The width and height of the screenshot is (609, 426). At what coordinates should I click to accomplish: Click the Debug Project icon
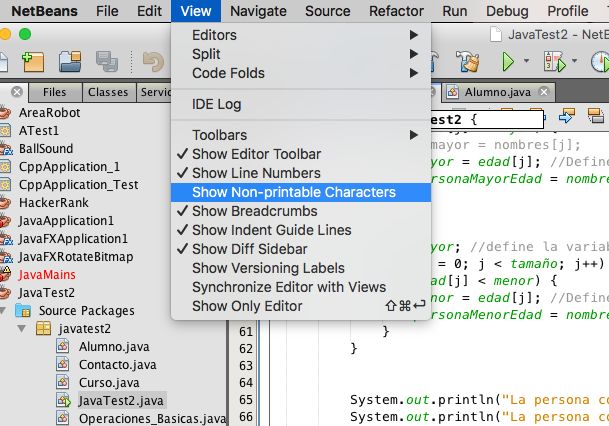[x=555, y=62]
